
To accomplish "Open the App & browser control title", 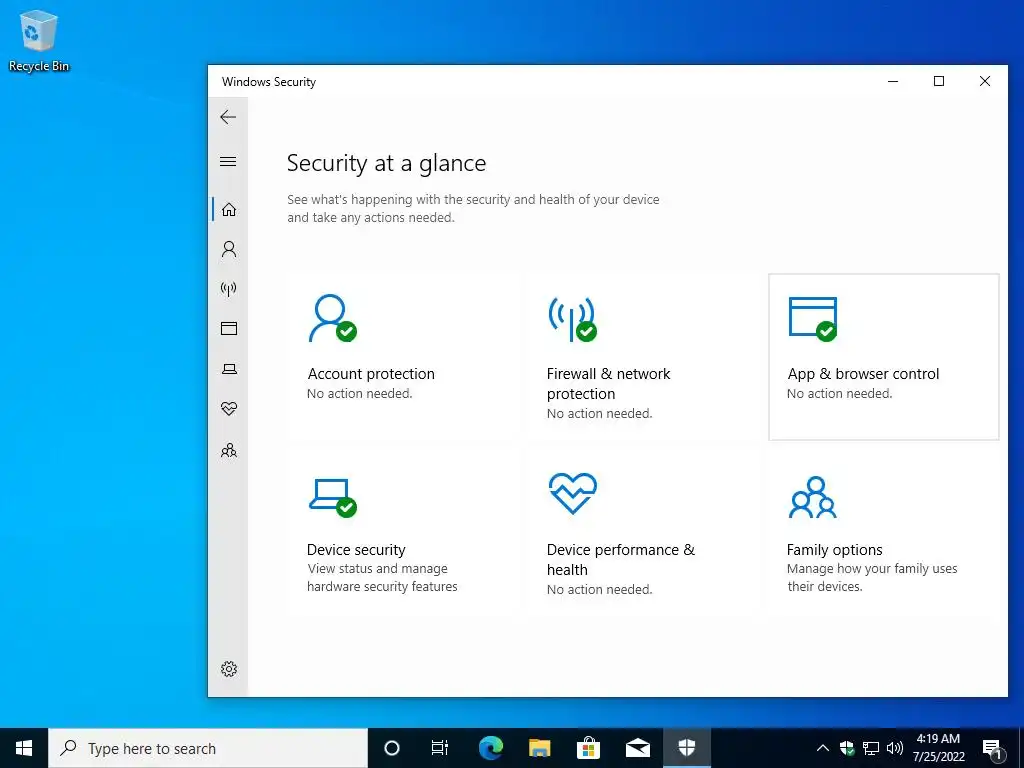I will 863,374.
